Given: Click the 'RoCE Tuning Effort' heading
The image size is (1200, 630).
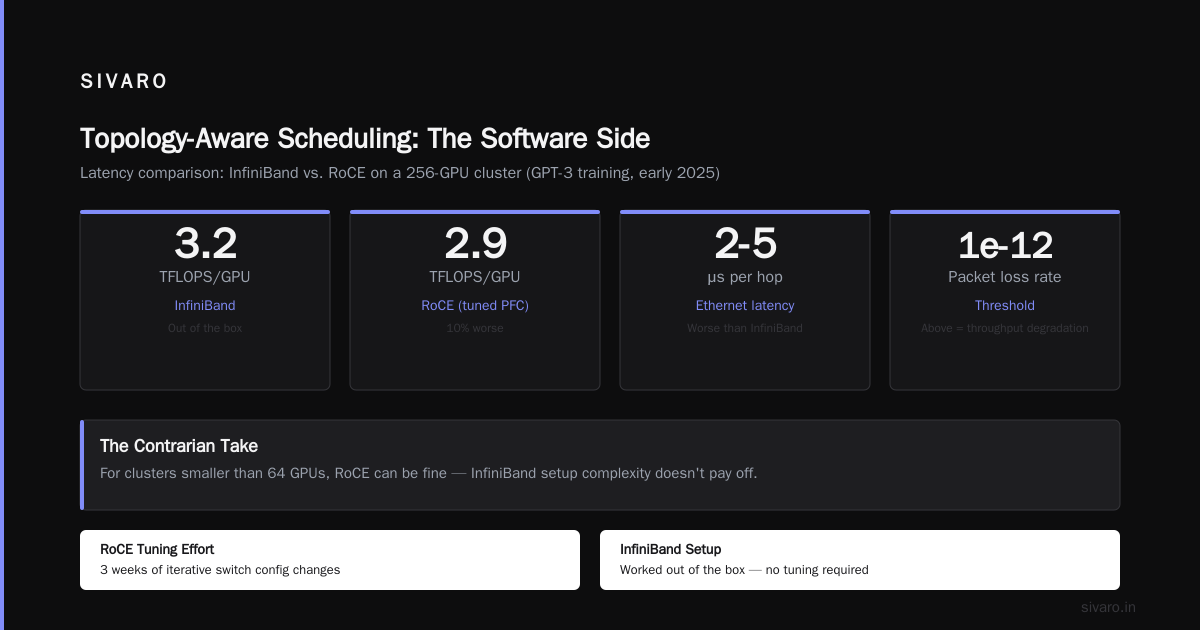Looking at the screenshot, I should pos(157,549).
